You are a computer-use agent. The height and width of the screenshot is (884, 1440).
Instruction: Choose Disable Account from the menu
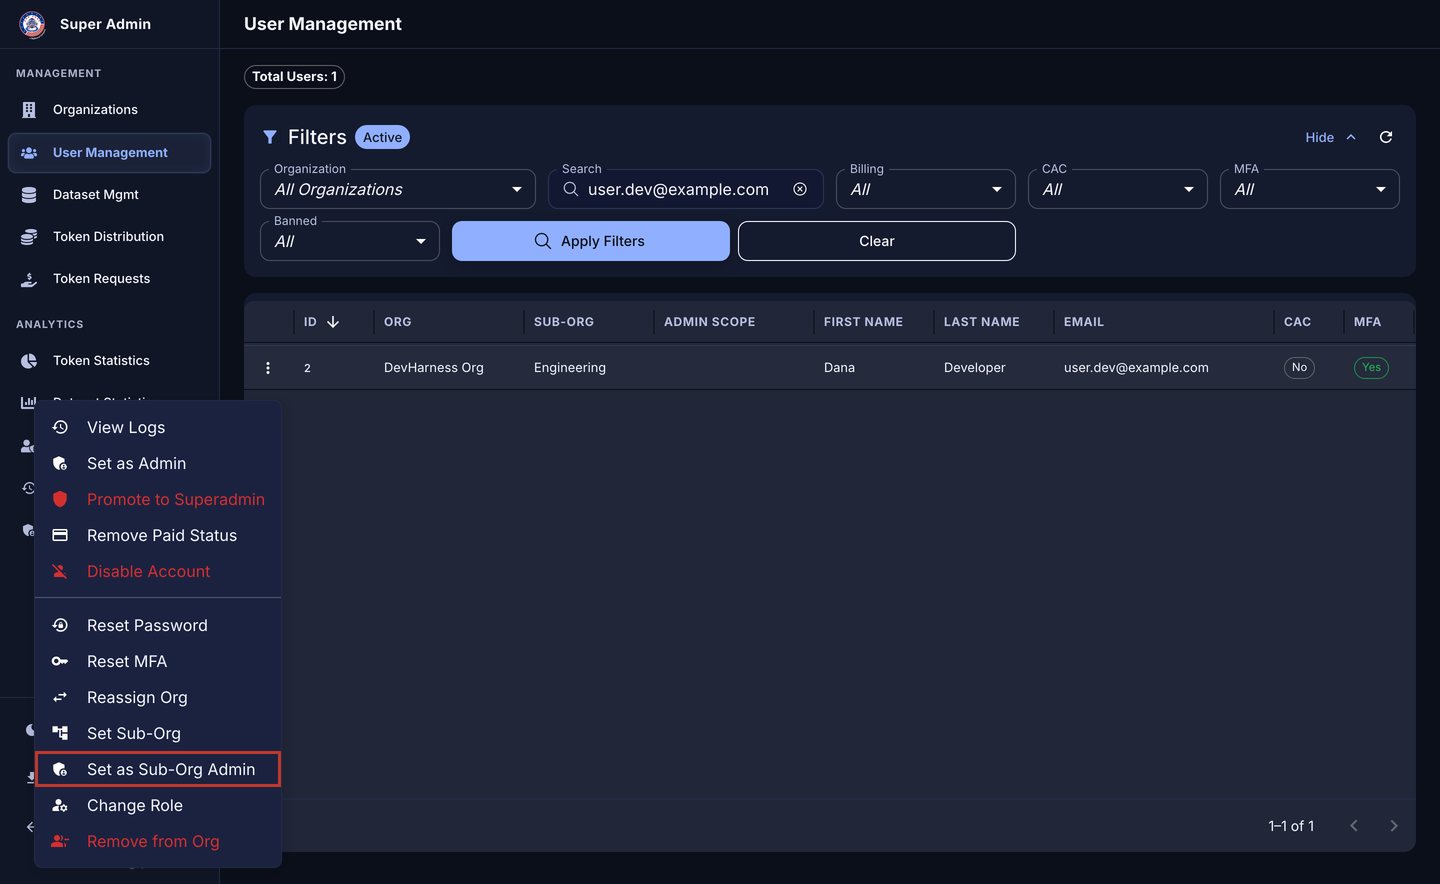[158, 571]
